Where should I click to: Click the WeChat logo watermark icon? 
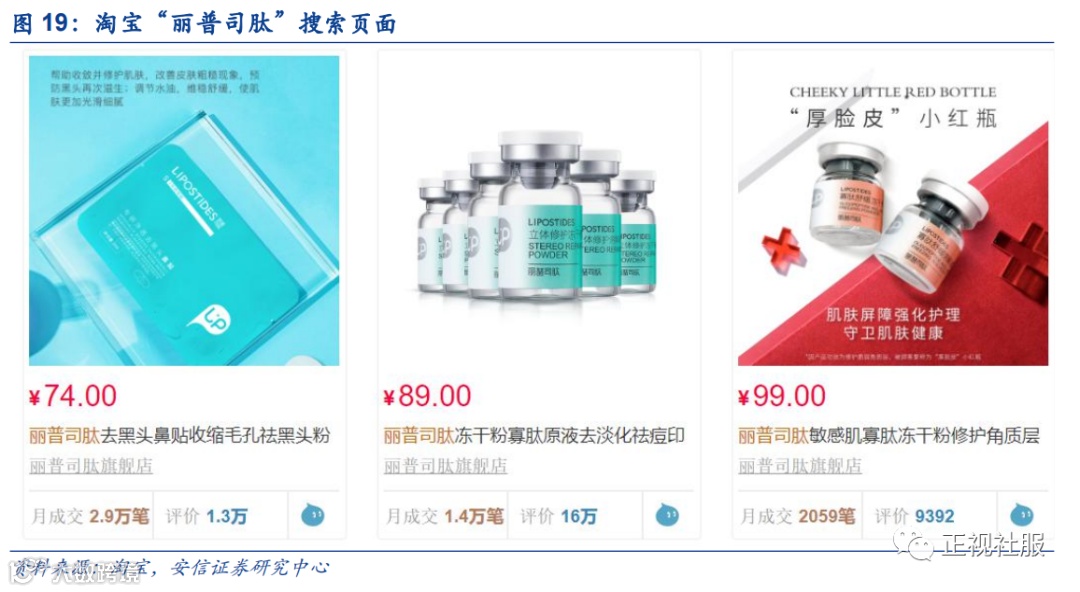coord(915,546)
